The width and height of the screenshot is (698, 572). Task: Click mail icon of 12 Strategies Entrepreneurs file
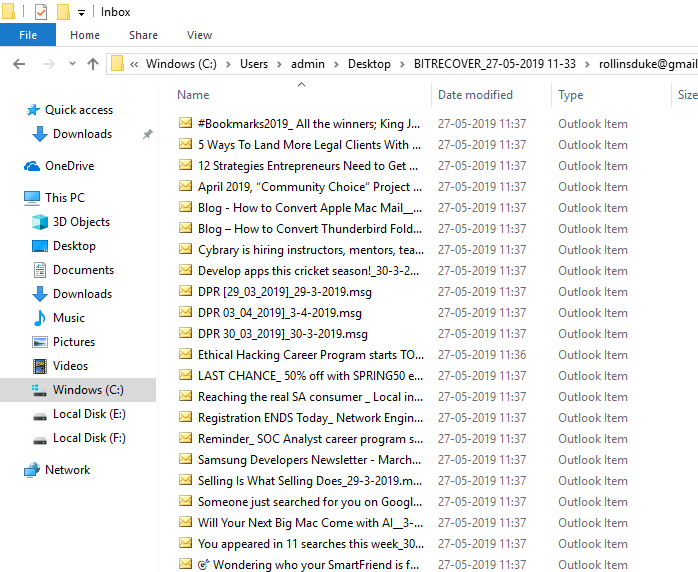186,164
